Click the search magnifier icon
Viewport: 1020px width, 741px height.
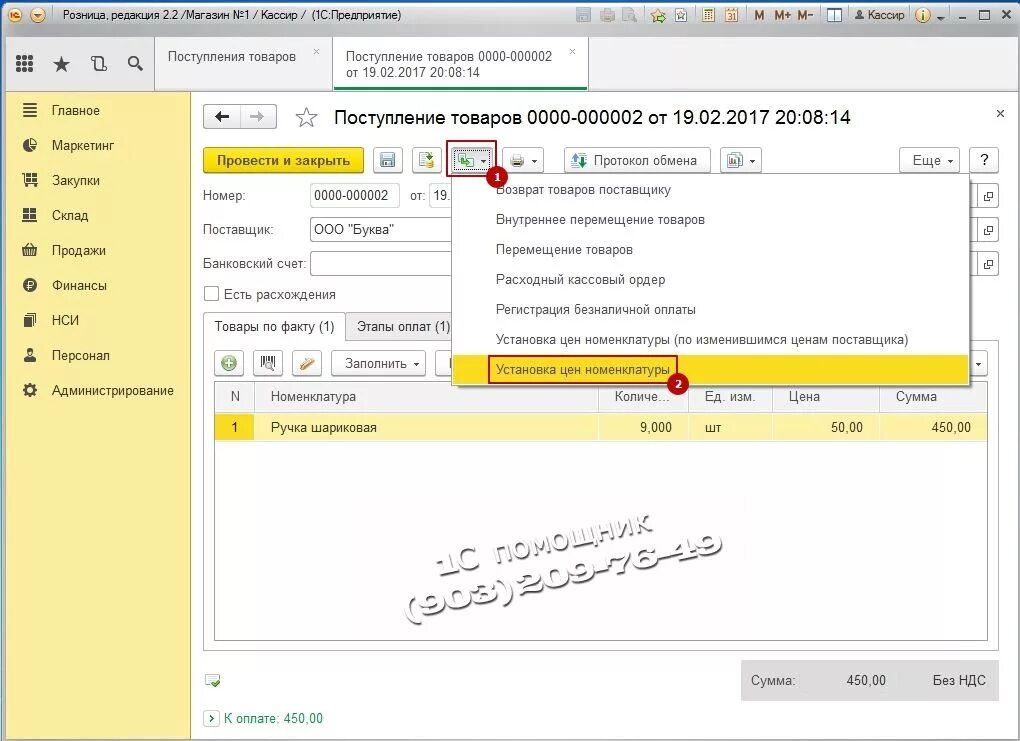coord(135,64)
